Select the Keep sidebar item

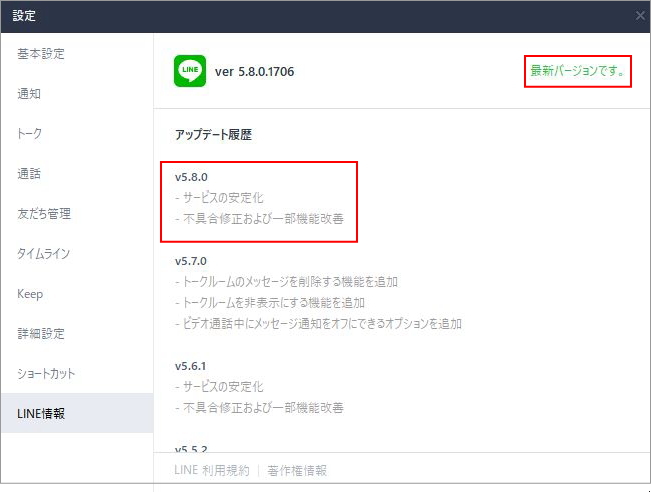(30, 294)
